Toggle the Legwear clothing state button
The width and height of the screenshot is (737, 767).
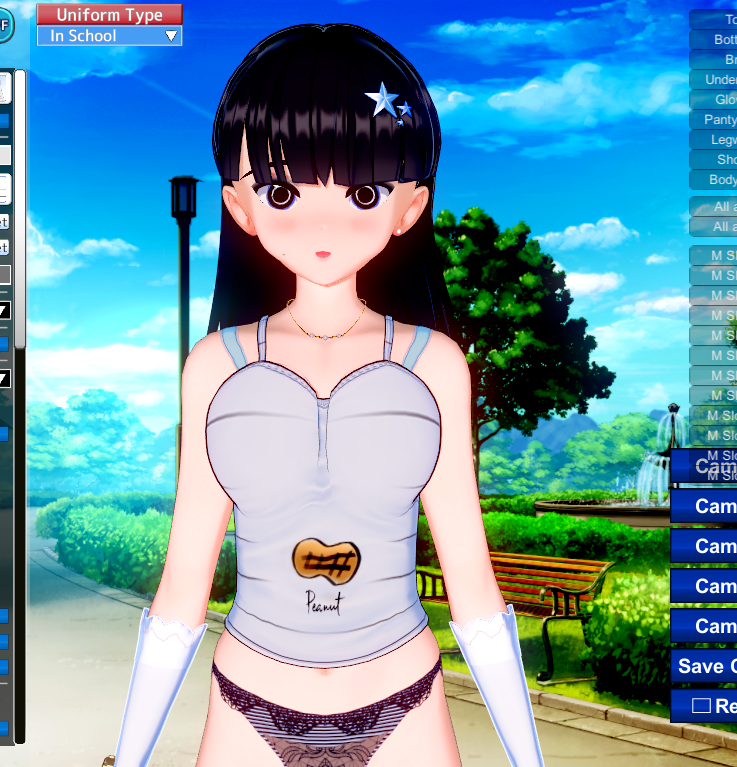(x=714, y=140)
